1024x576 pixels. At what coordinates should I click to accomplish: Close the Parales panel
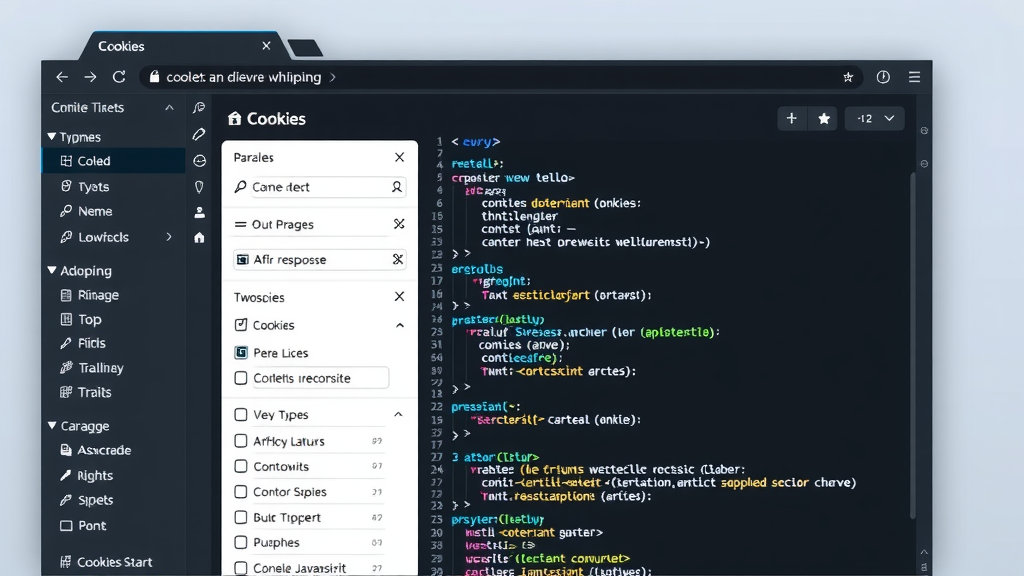pos(399,157)
